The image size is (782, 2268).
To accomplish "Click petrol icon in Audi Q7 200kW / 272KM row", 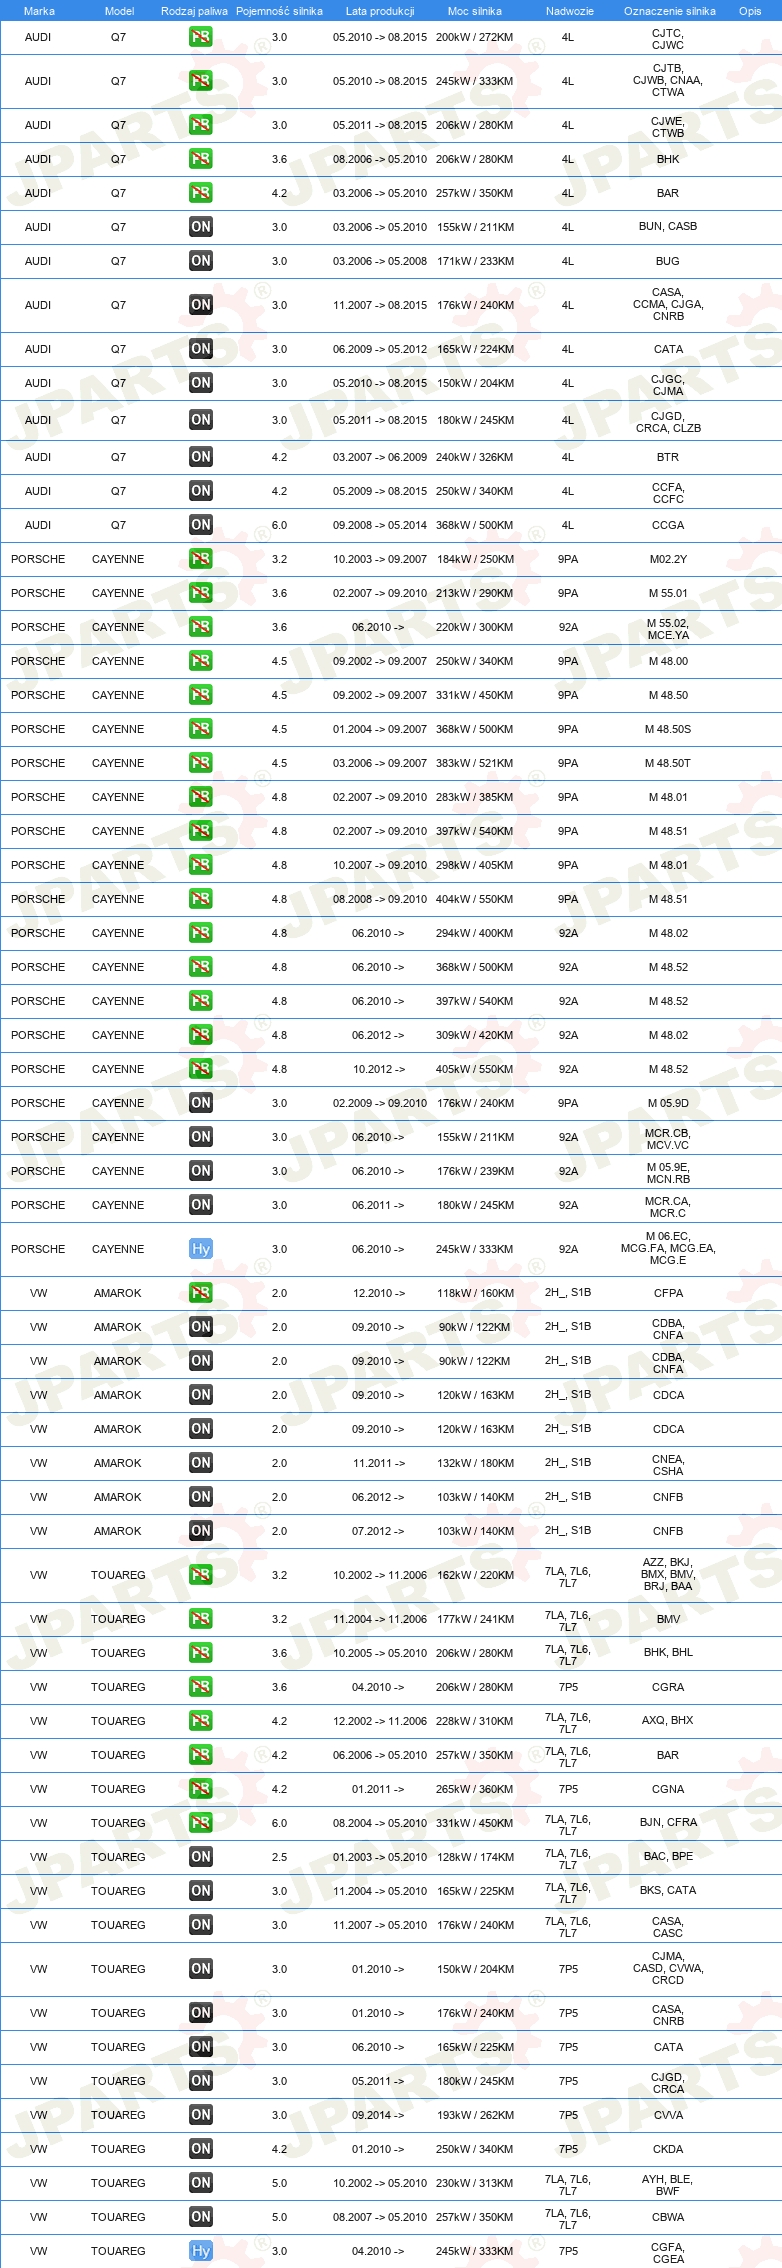I will point(201,37).
